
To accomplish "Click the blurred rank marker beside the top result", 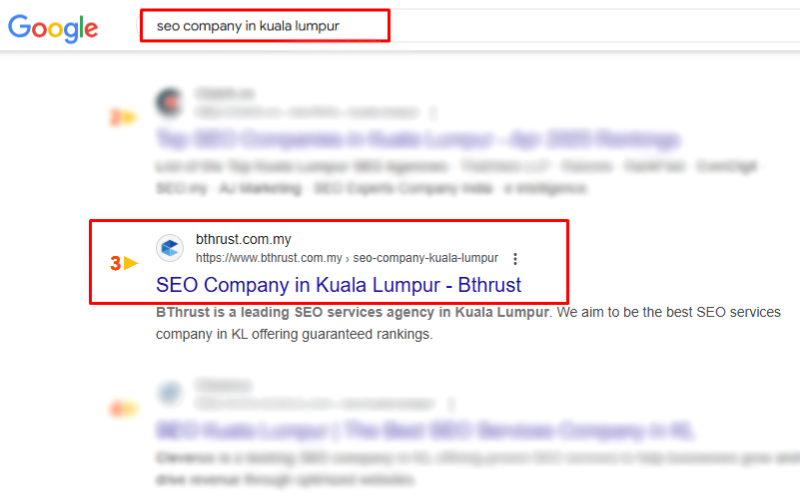I will [x=123, y=117].
